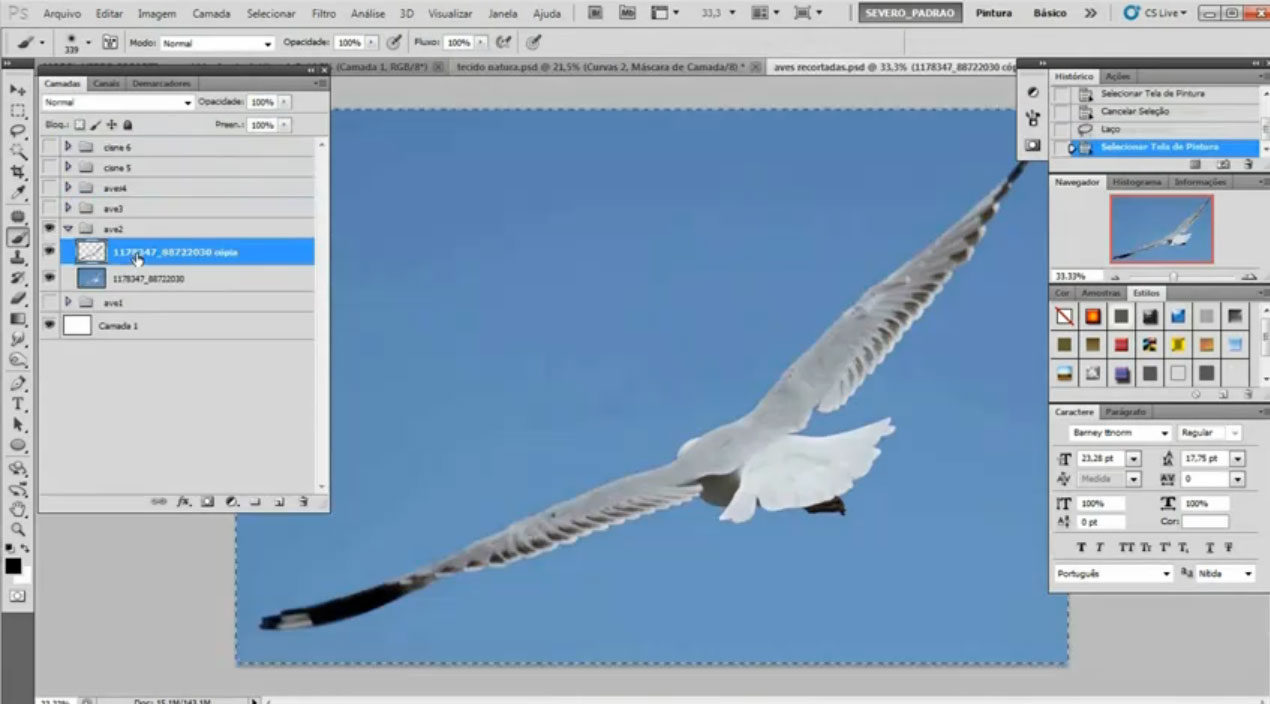Select the Pen tool

18,384
